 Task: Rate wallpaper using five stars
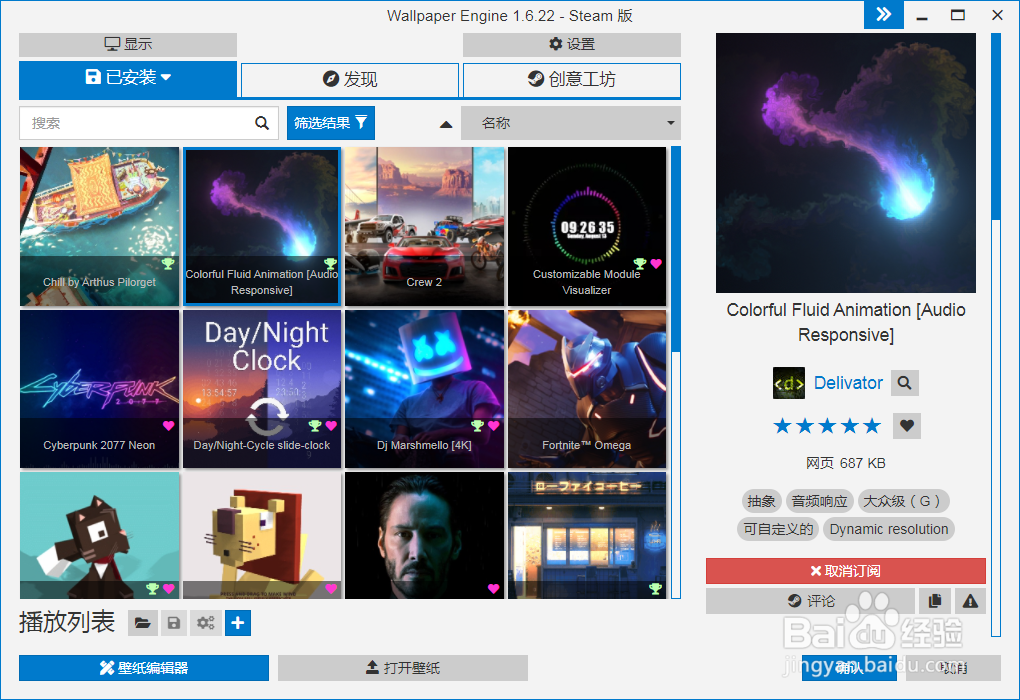coord(827,426)
